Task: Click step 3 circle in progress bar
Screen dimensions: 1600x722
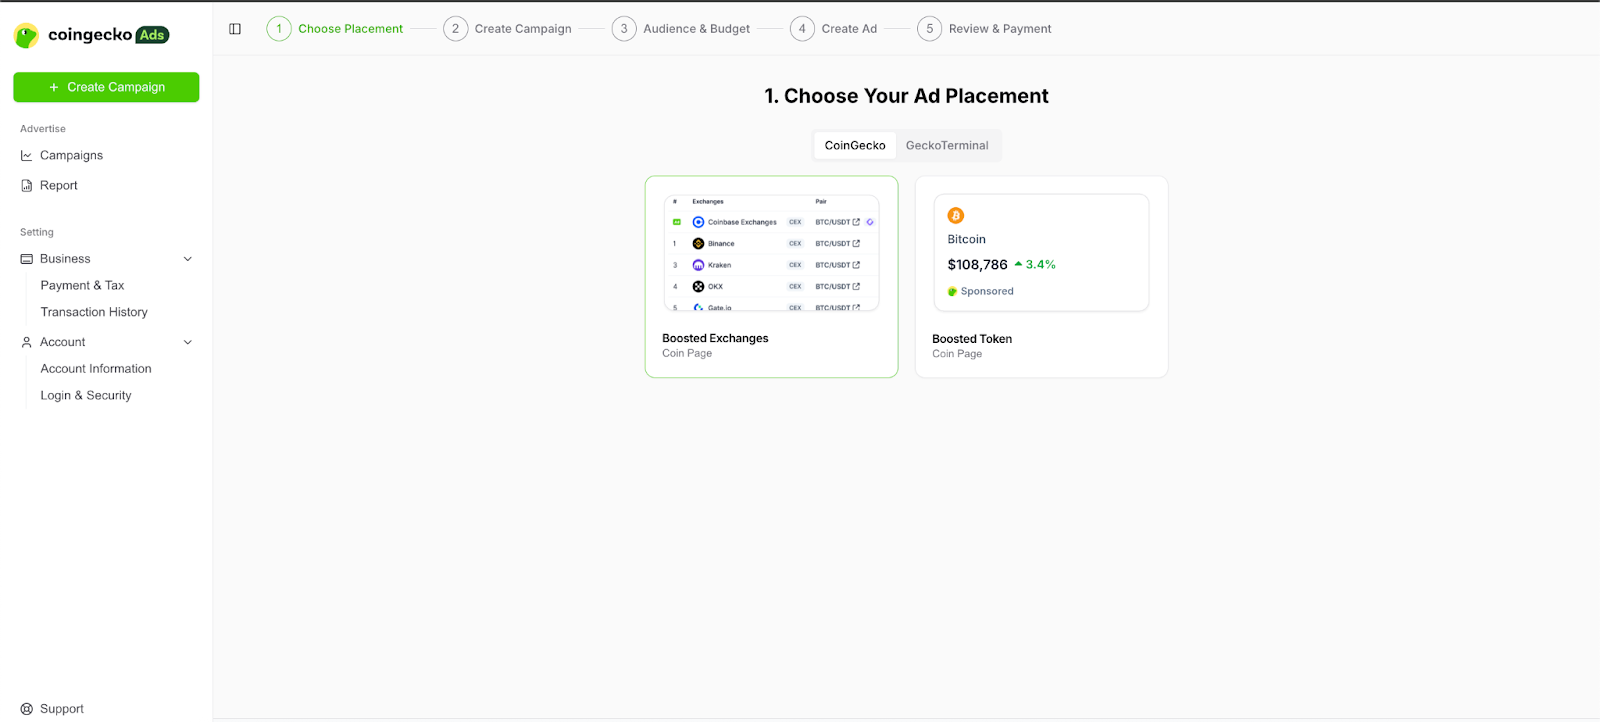Action: (x=624, y=29)
